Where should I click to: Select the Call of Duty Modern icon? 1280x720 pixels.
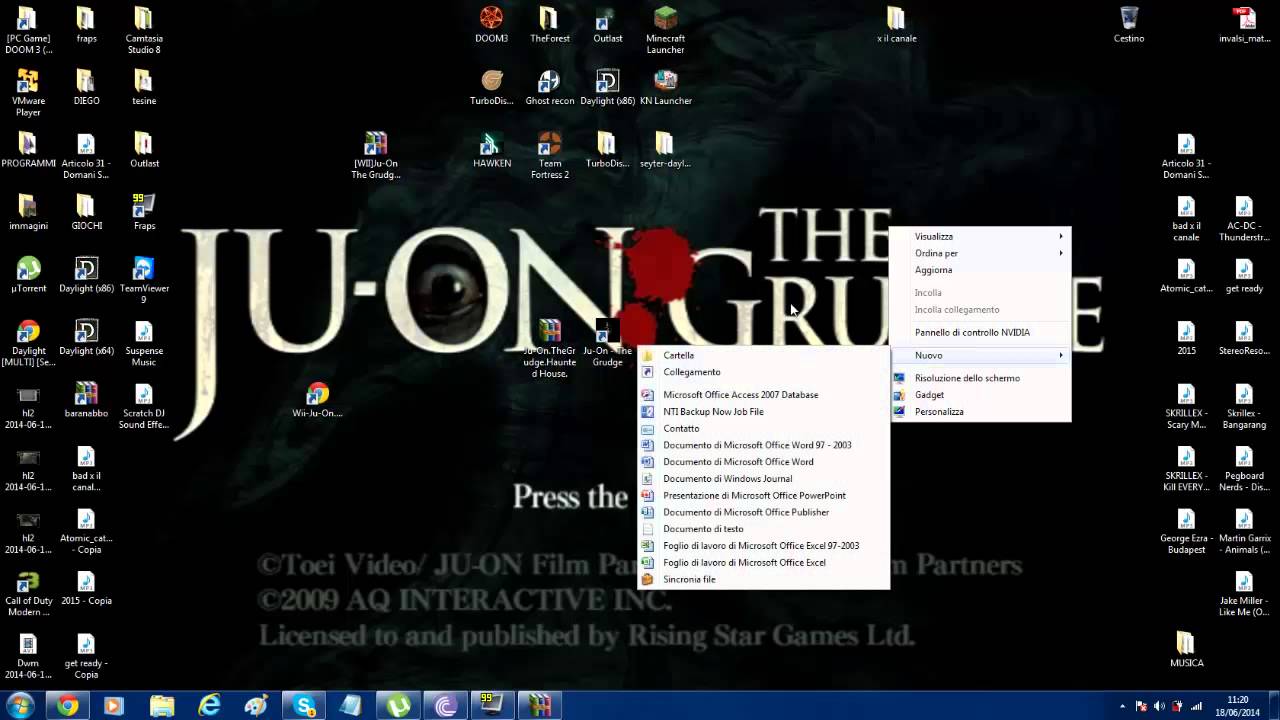[x=28, y=593]
